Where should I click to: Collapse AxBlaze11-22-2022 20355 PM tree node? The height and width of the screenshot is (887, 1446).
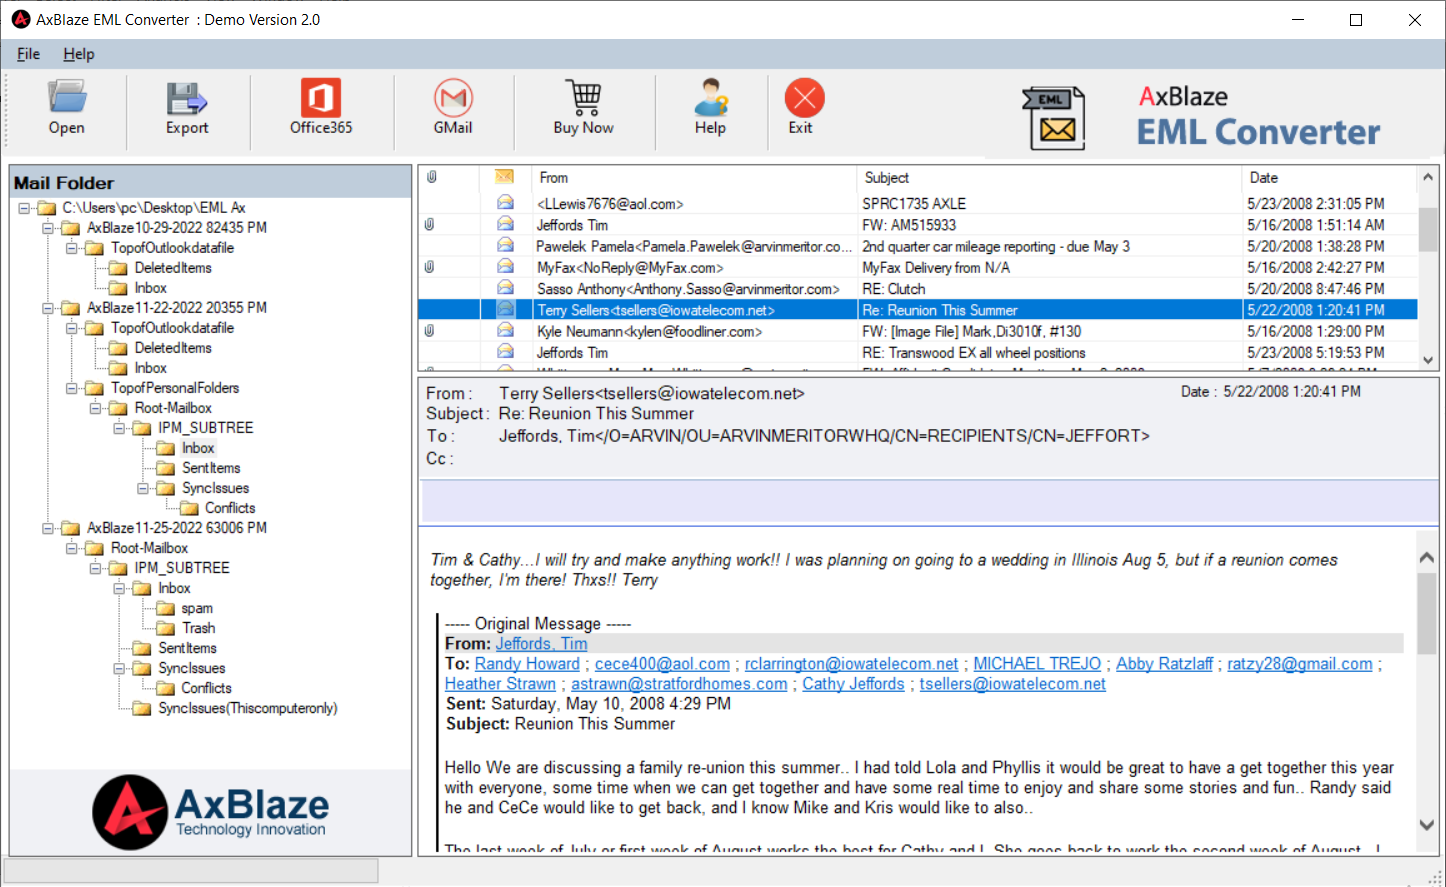pyautogui.click(x=47, y=308)
